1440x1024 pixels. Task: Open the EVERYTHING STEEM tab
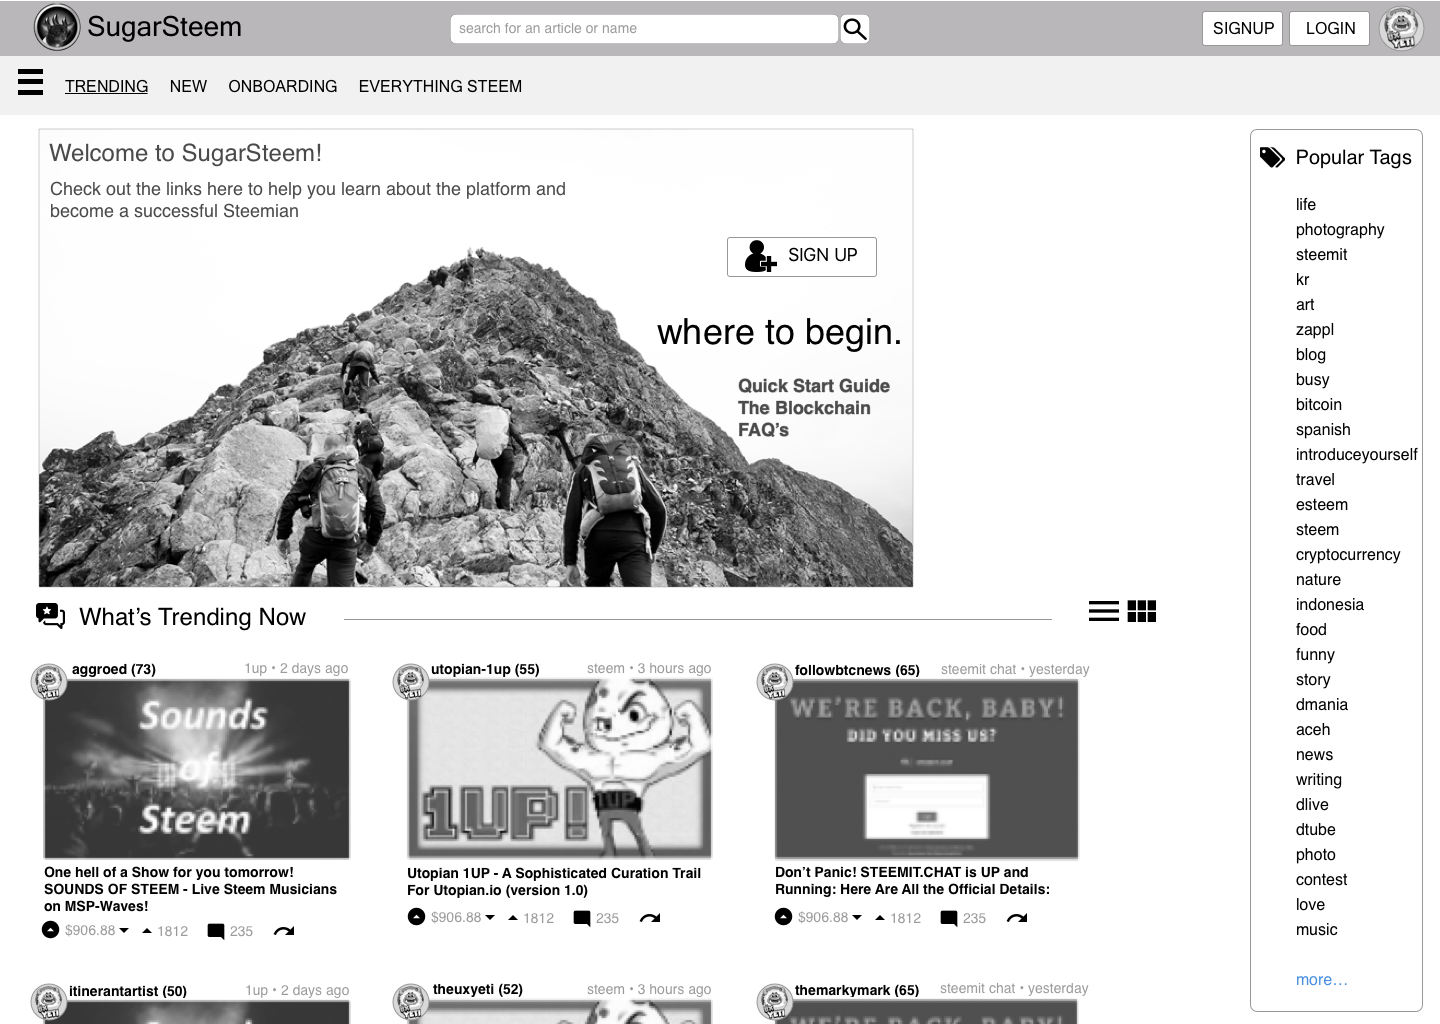[x=440, y=86]
